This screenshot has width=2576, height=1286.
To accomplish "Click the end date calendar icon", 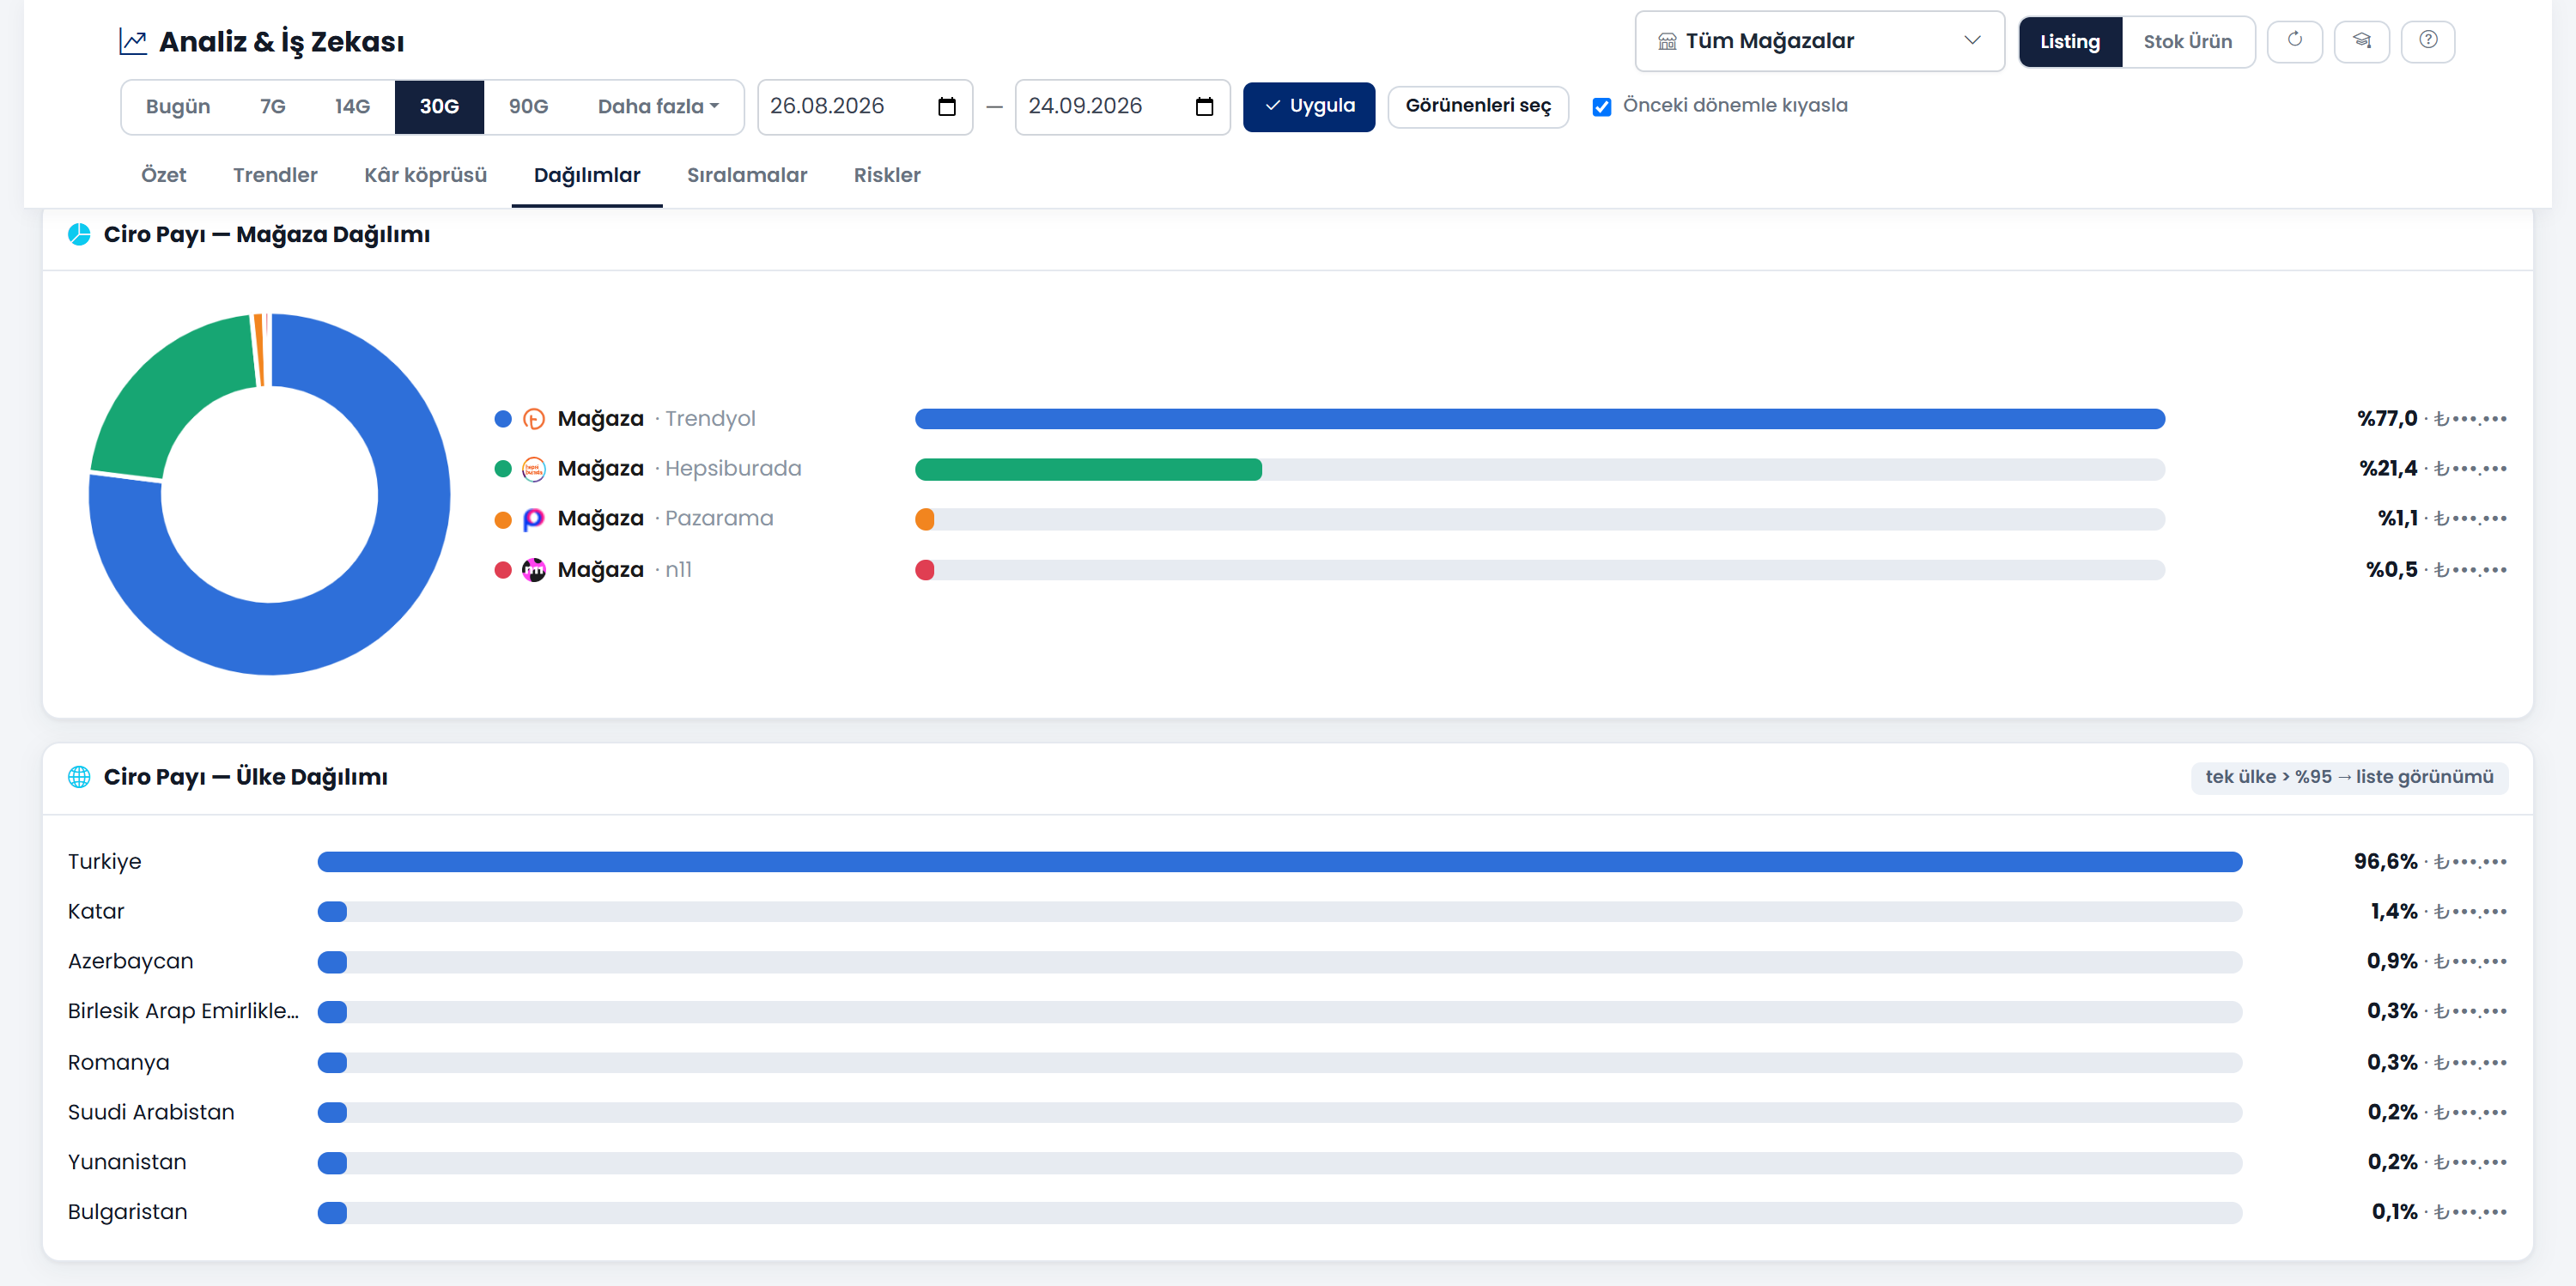I will coord(1204,107).
